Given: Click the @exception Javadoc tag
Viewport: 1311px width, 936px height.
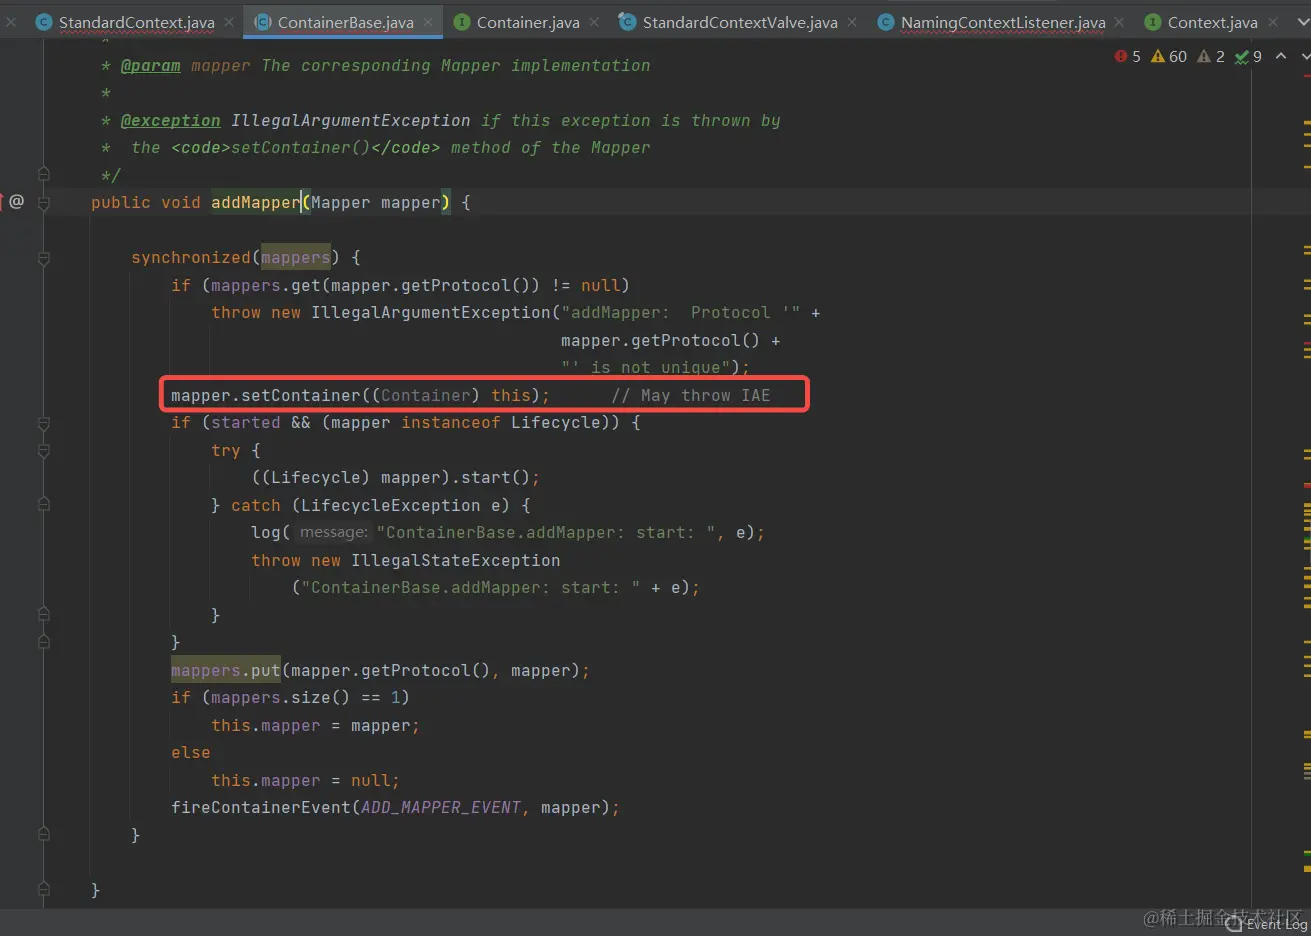Looking at the screenshot, I should [170, 121].
